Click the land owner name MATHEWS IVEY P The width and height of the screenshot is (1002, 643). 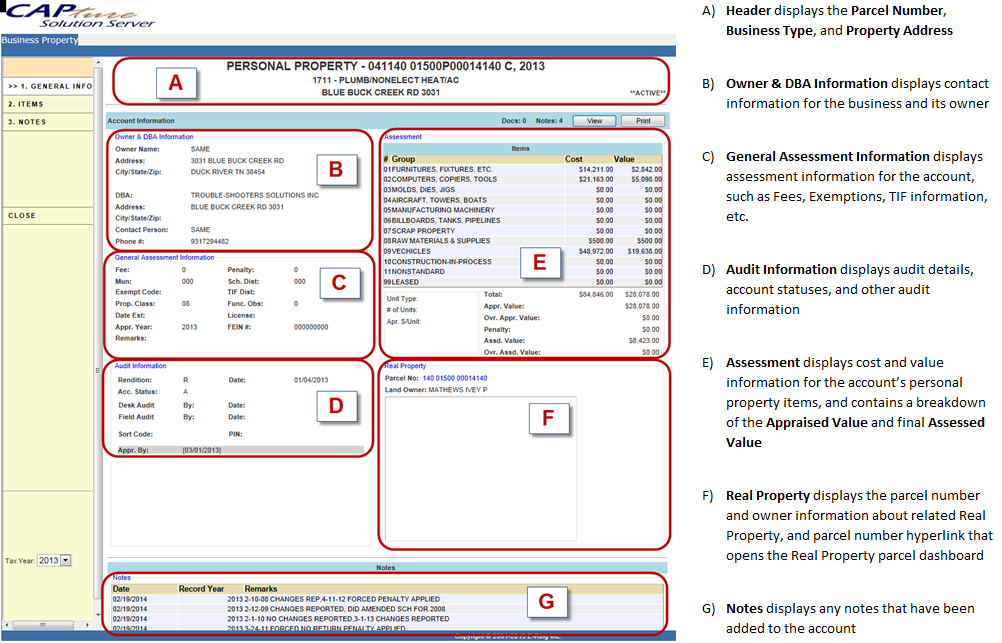(458, 390)
